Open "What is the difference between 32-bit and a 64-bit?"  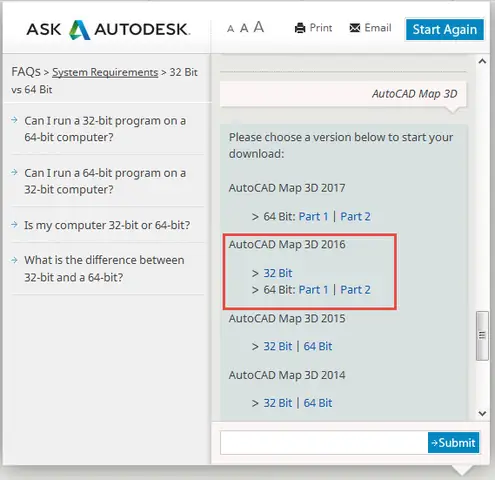104,268
